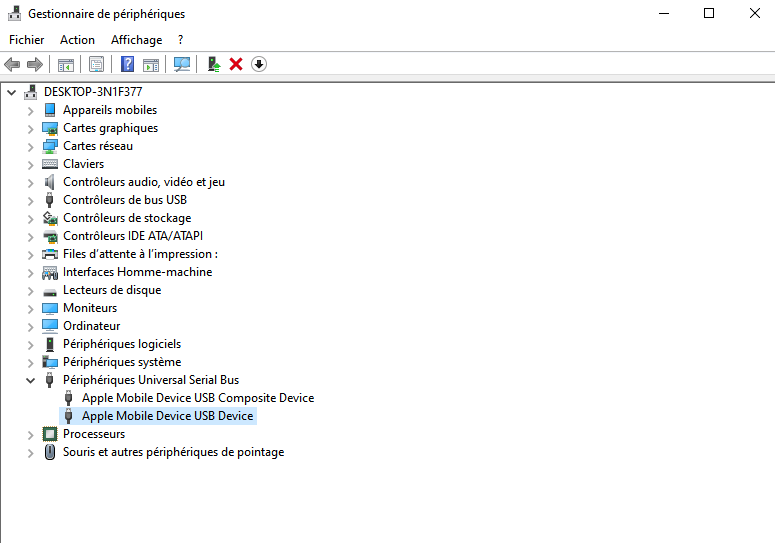The image size is (775, 543).
Task: Collapse the DESKTOP-3N1F377 root node
Action: (x=12, y=92)
